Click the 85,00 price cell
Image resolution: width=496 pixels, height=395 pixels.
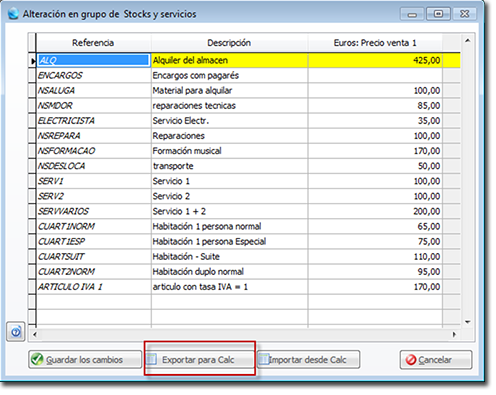[x=375, y=106]
